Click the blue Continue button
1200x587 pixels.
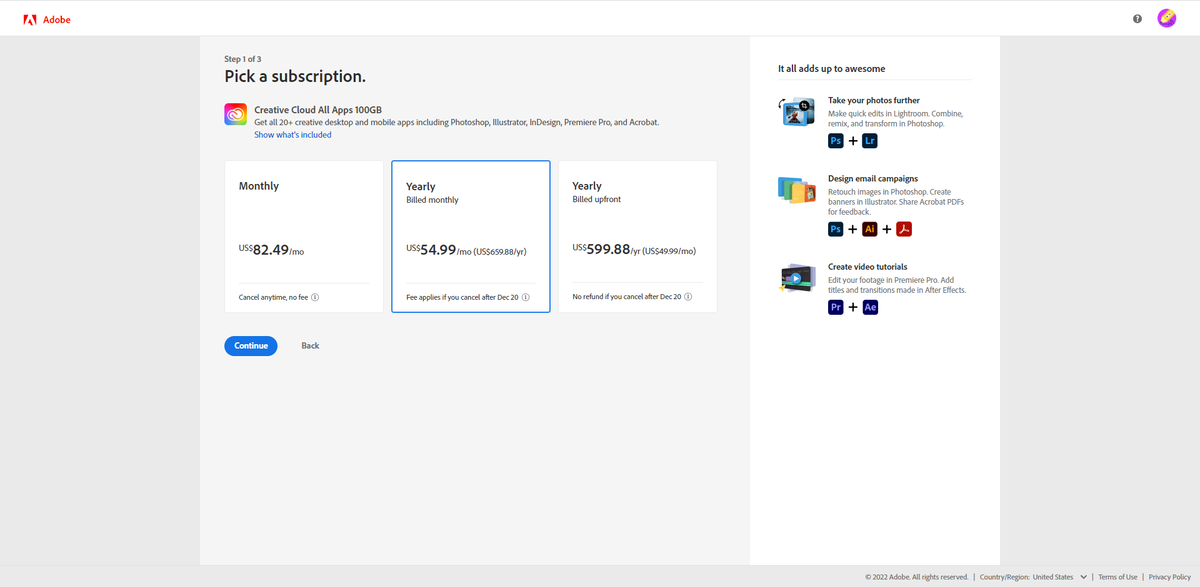point(251,346)
